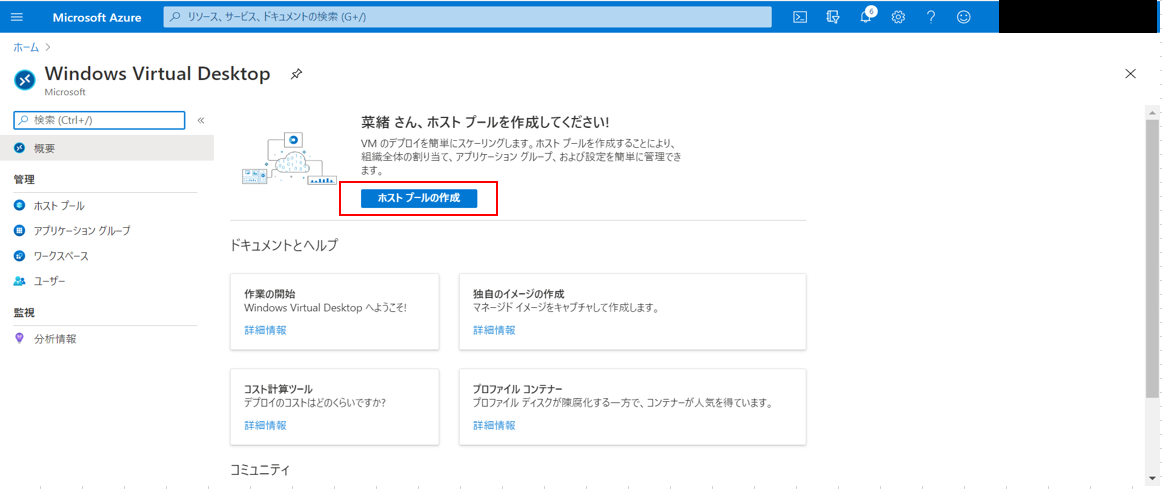Click the 概要 menu icon
Viewport: 1162px width, 489px height.
(19, 148)
